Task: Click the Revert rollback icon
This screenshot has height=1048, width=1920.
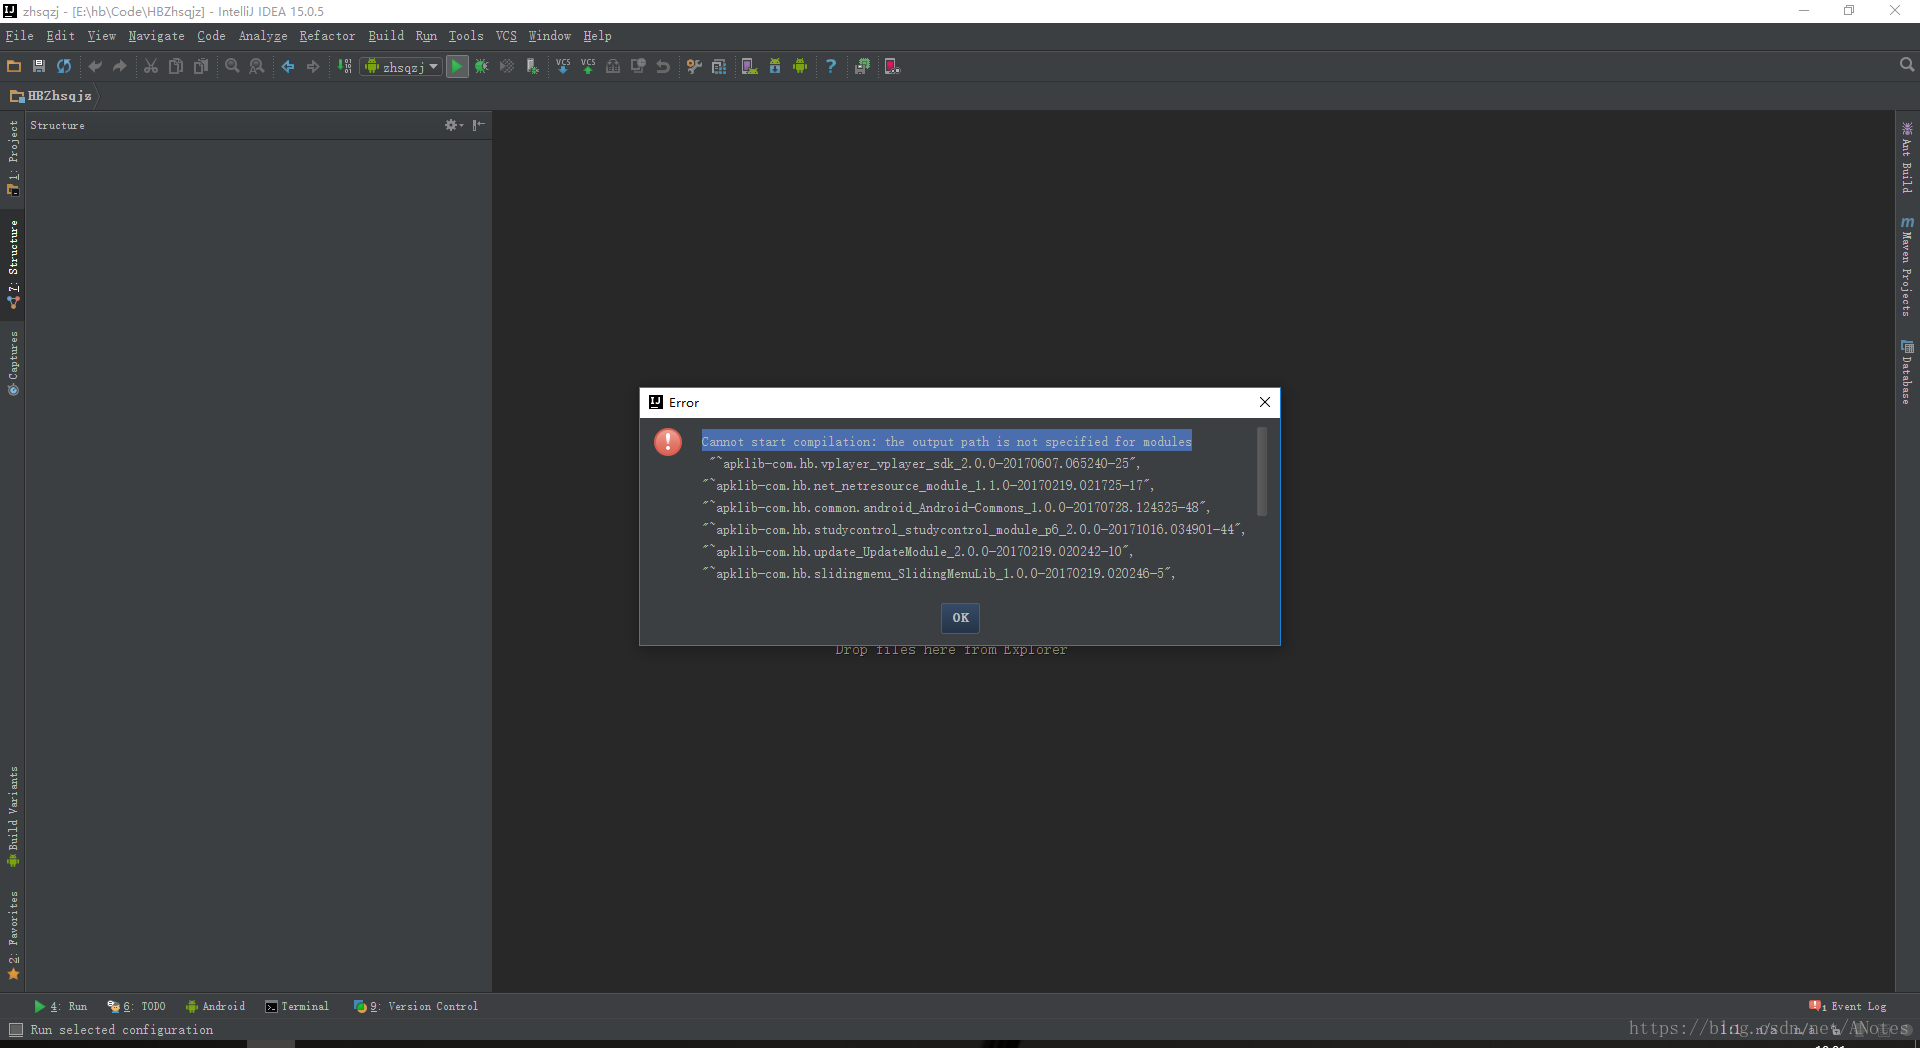Action: click(x=663, y=66)
